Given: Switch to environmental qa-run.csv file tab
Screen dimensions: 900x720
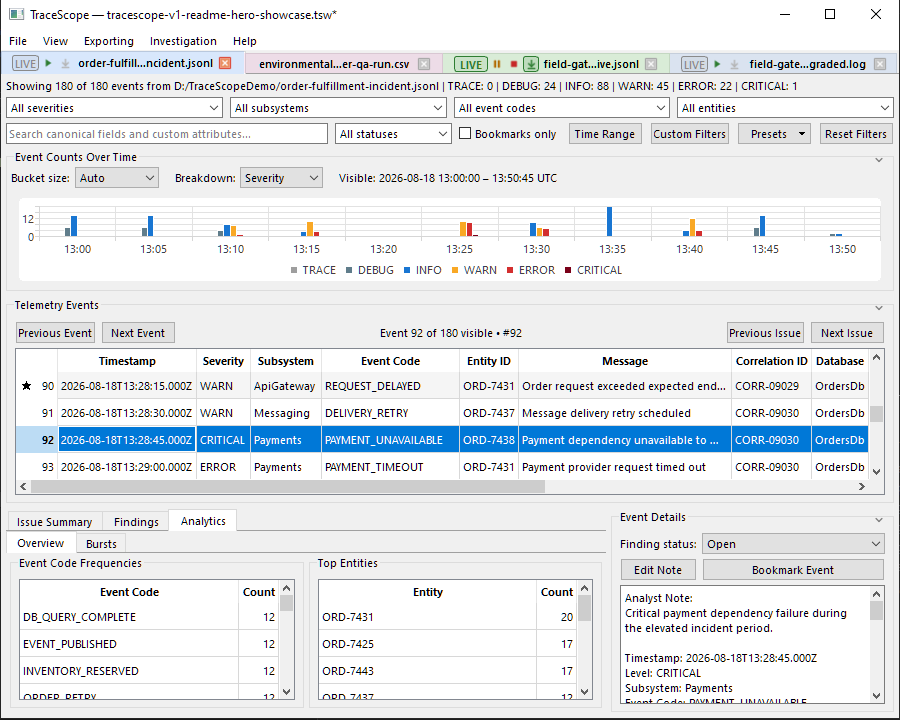Looking at the screenshot, I should pos(334,64).
